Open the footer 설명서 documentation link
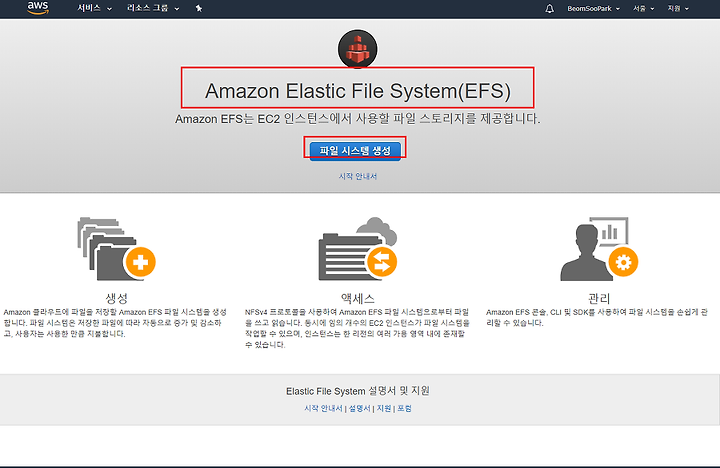 click(360, 408)
